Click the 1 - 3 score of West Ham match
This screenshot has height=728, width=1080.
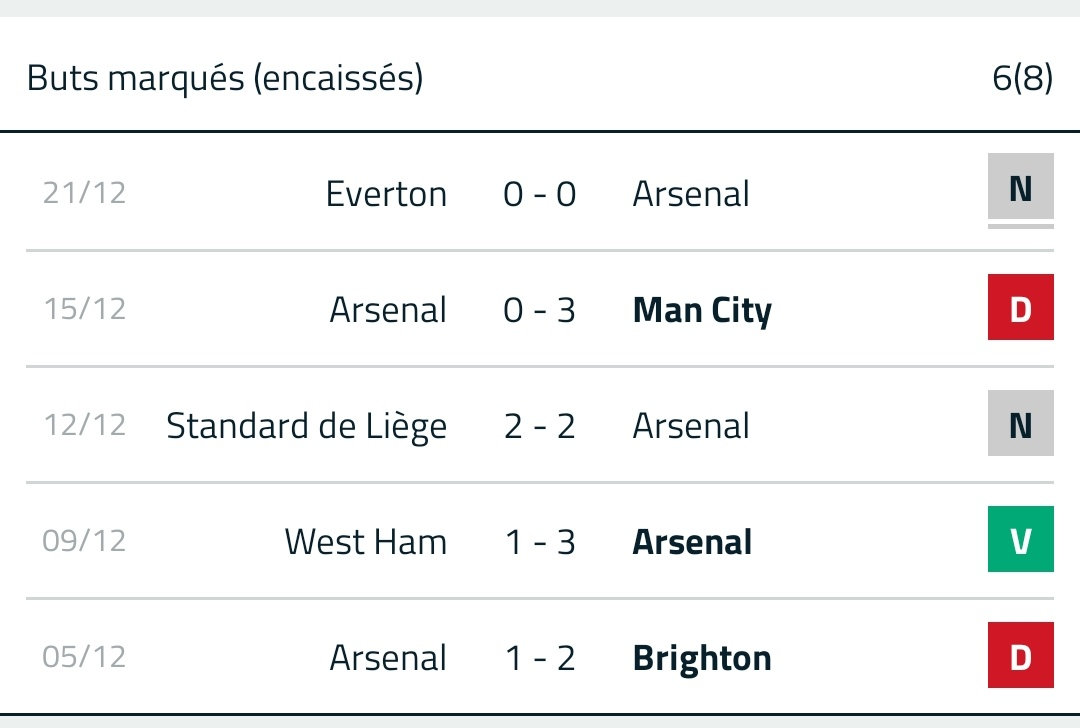point(539,542)
